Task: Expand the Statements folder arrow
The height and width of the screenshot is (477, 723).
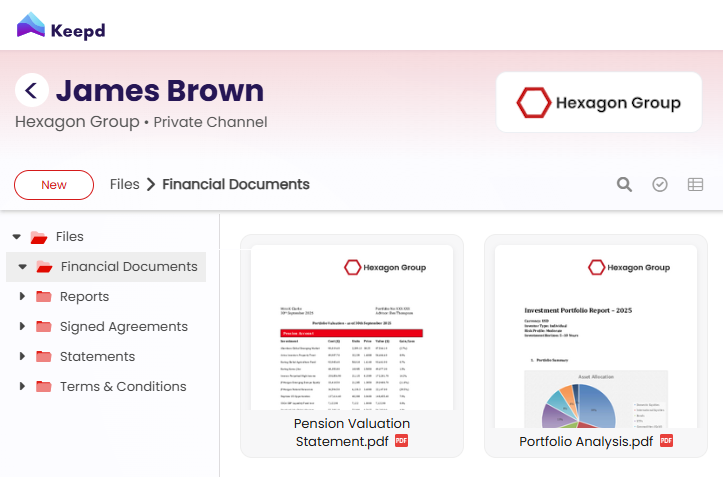Action: point(22,356)
